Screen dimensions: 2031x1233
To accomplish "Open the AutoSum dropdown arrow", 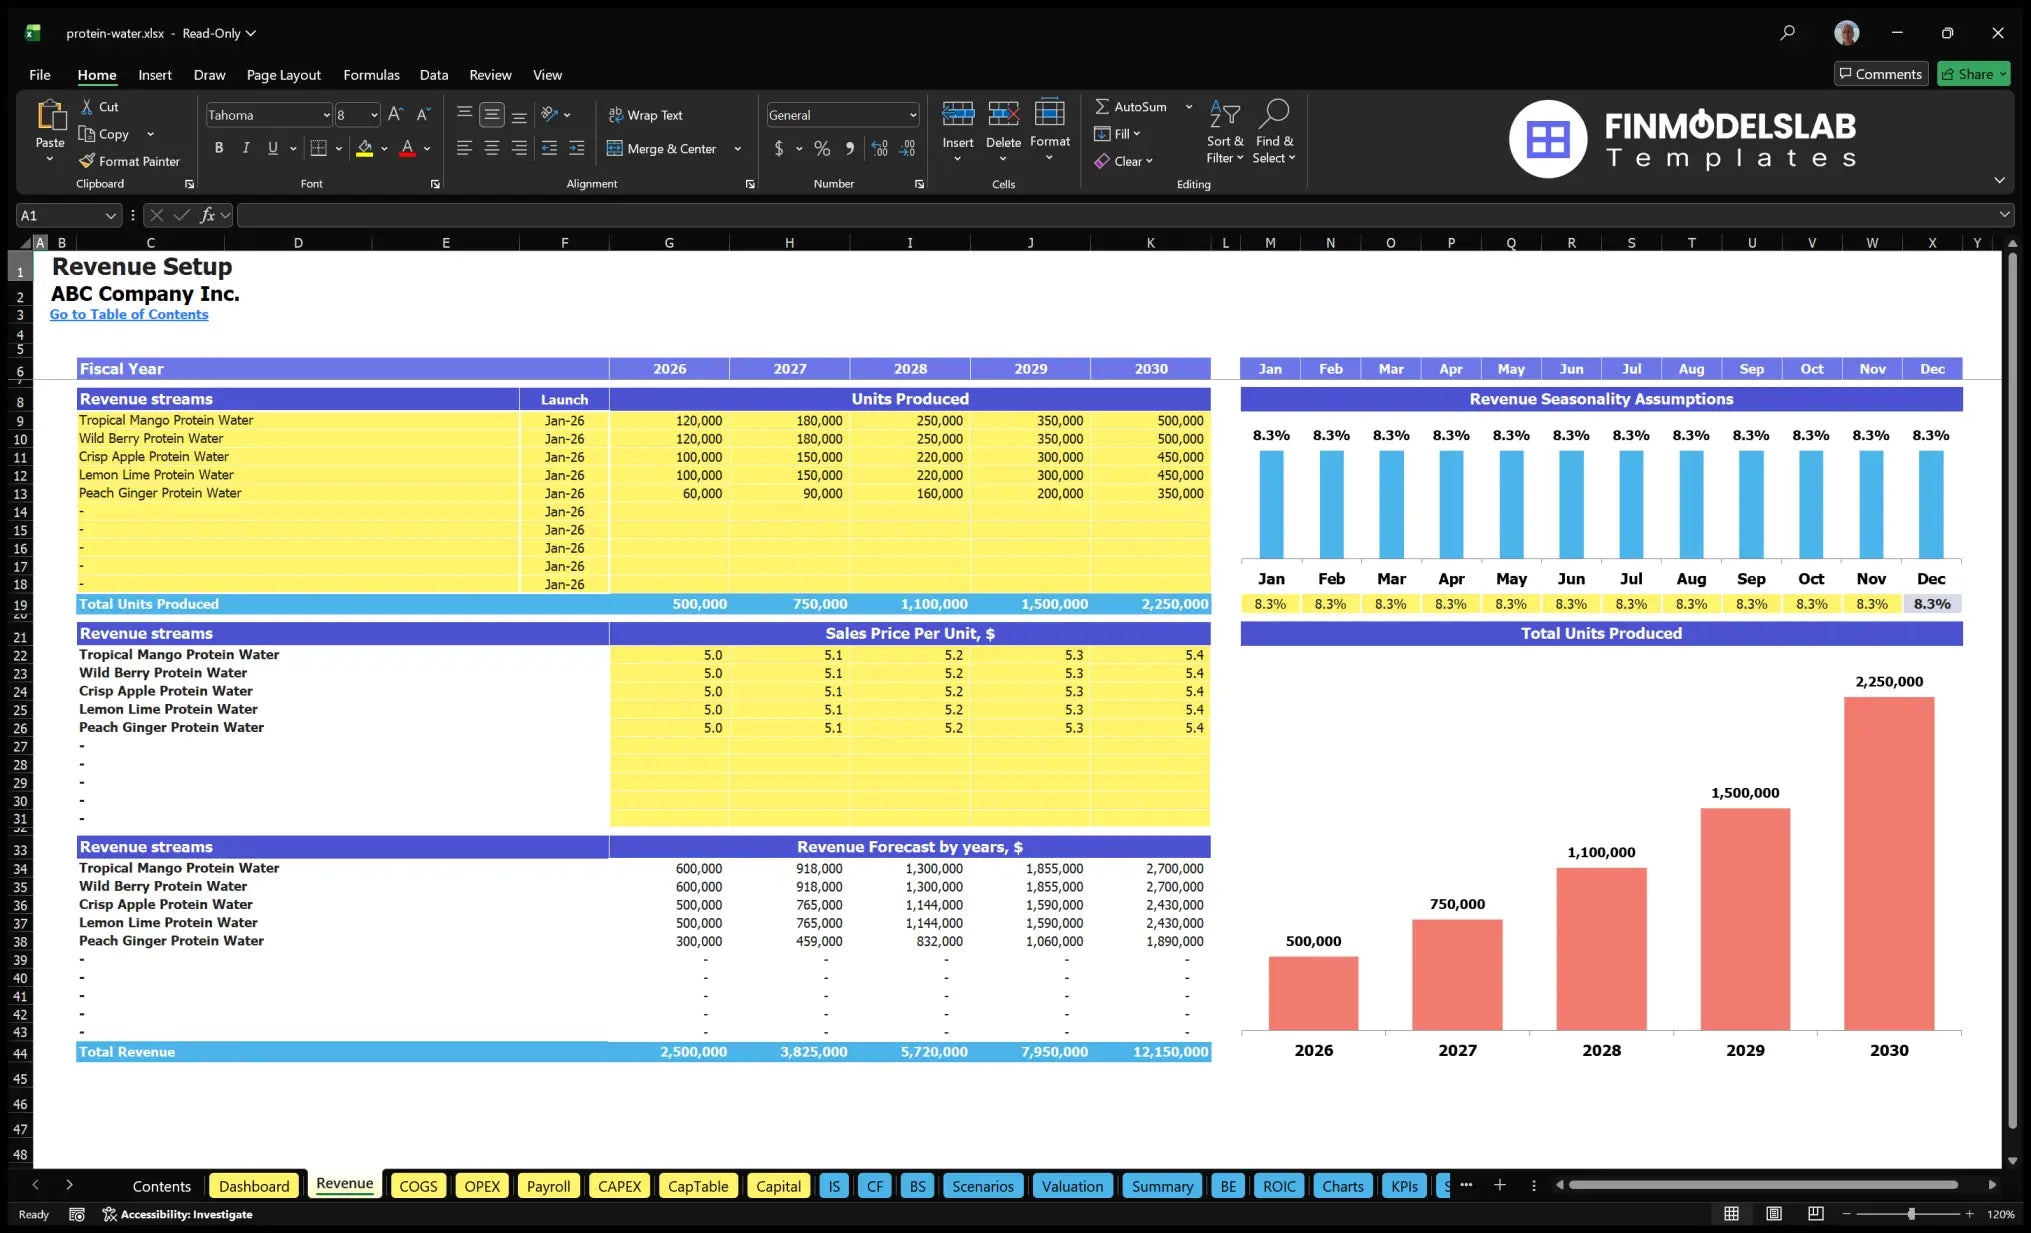I will (x=1189, y=106).
